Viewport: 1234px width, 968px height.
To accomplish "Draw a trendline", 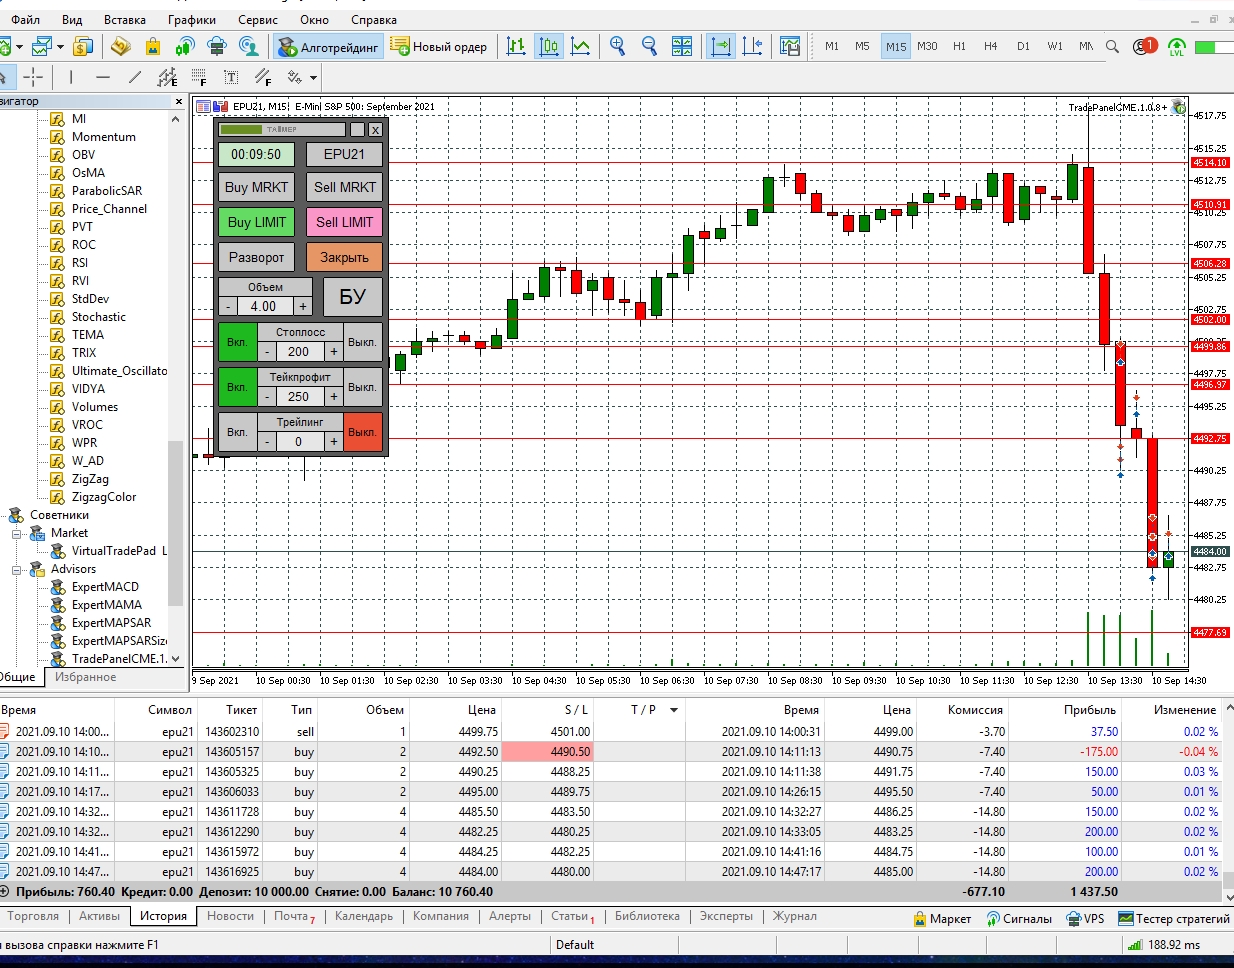I will pyautogui.click(x=135, y=77).
